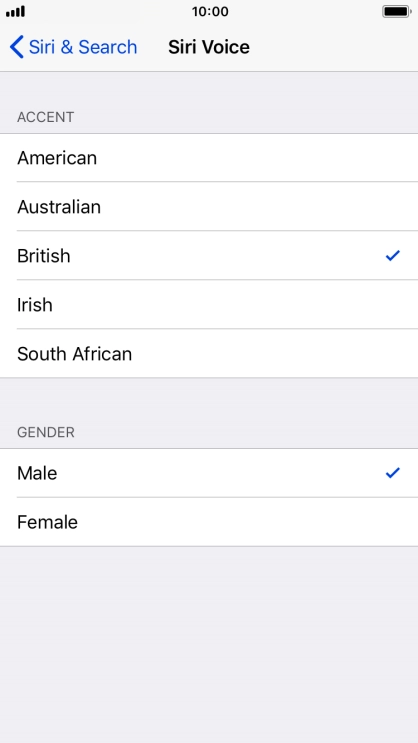
Task: Choose the Australian accent option
Action: tap(209, 207)
